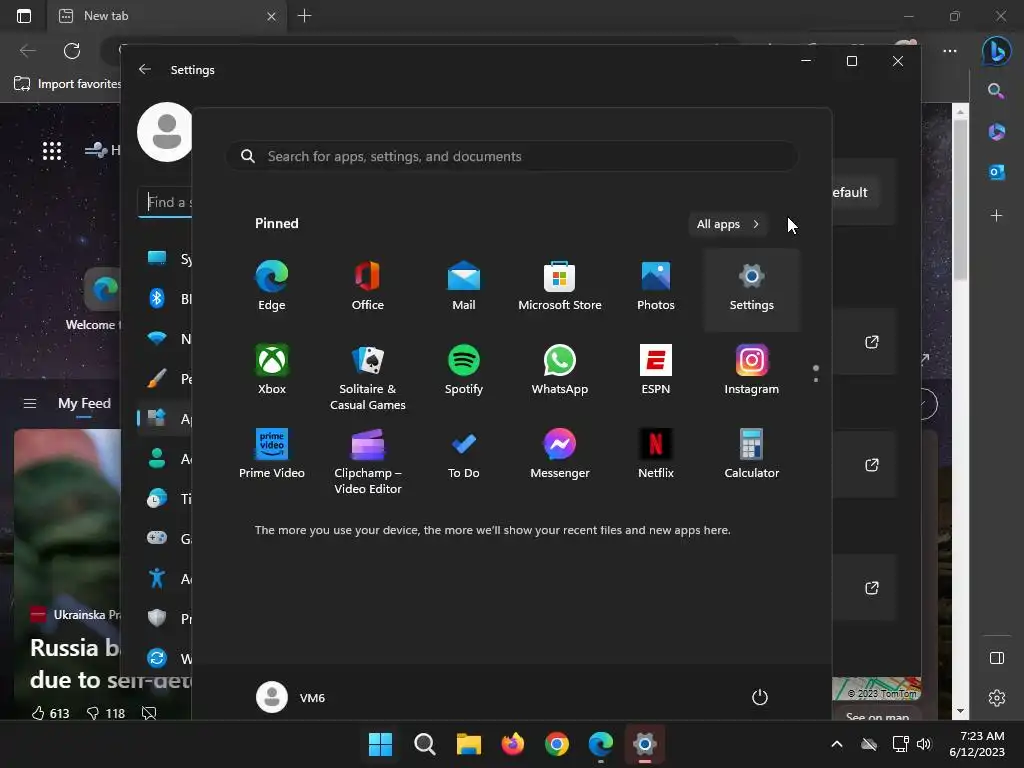Launch Firefox from the taskbar

click(x=513, y=744)
